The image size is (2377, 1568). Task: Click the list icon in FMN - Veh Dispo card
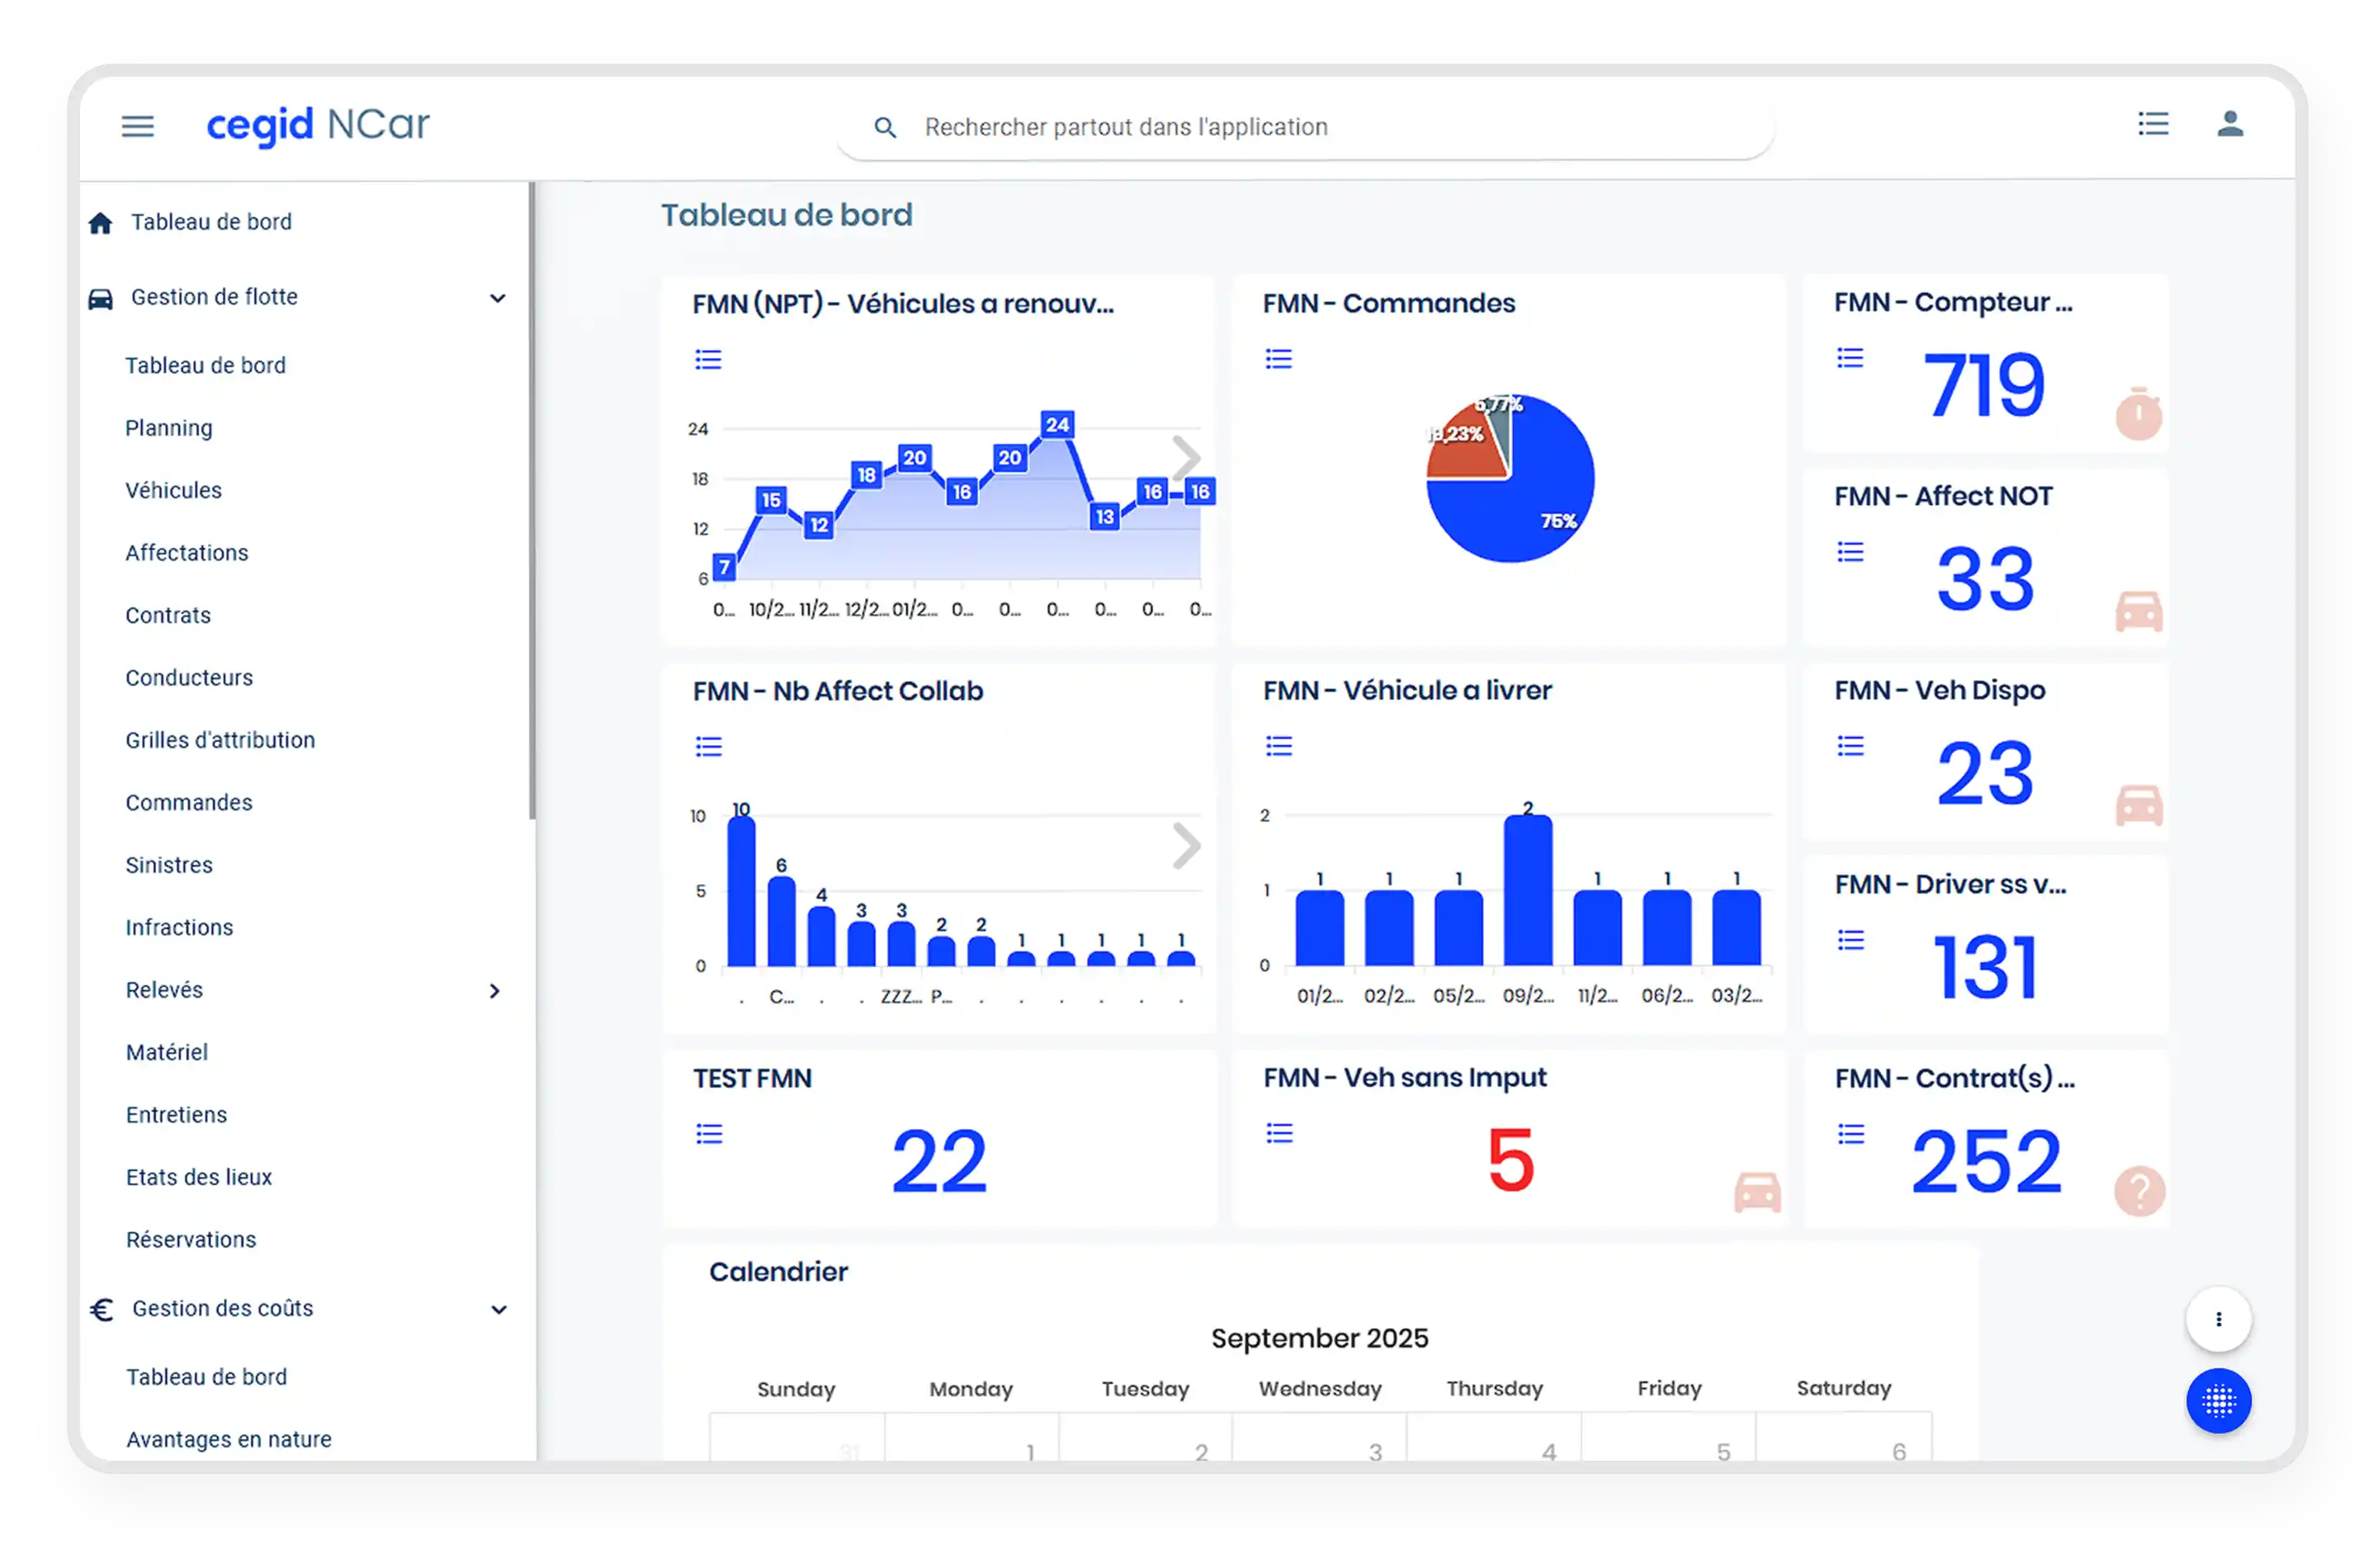tap(1850, 746)
